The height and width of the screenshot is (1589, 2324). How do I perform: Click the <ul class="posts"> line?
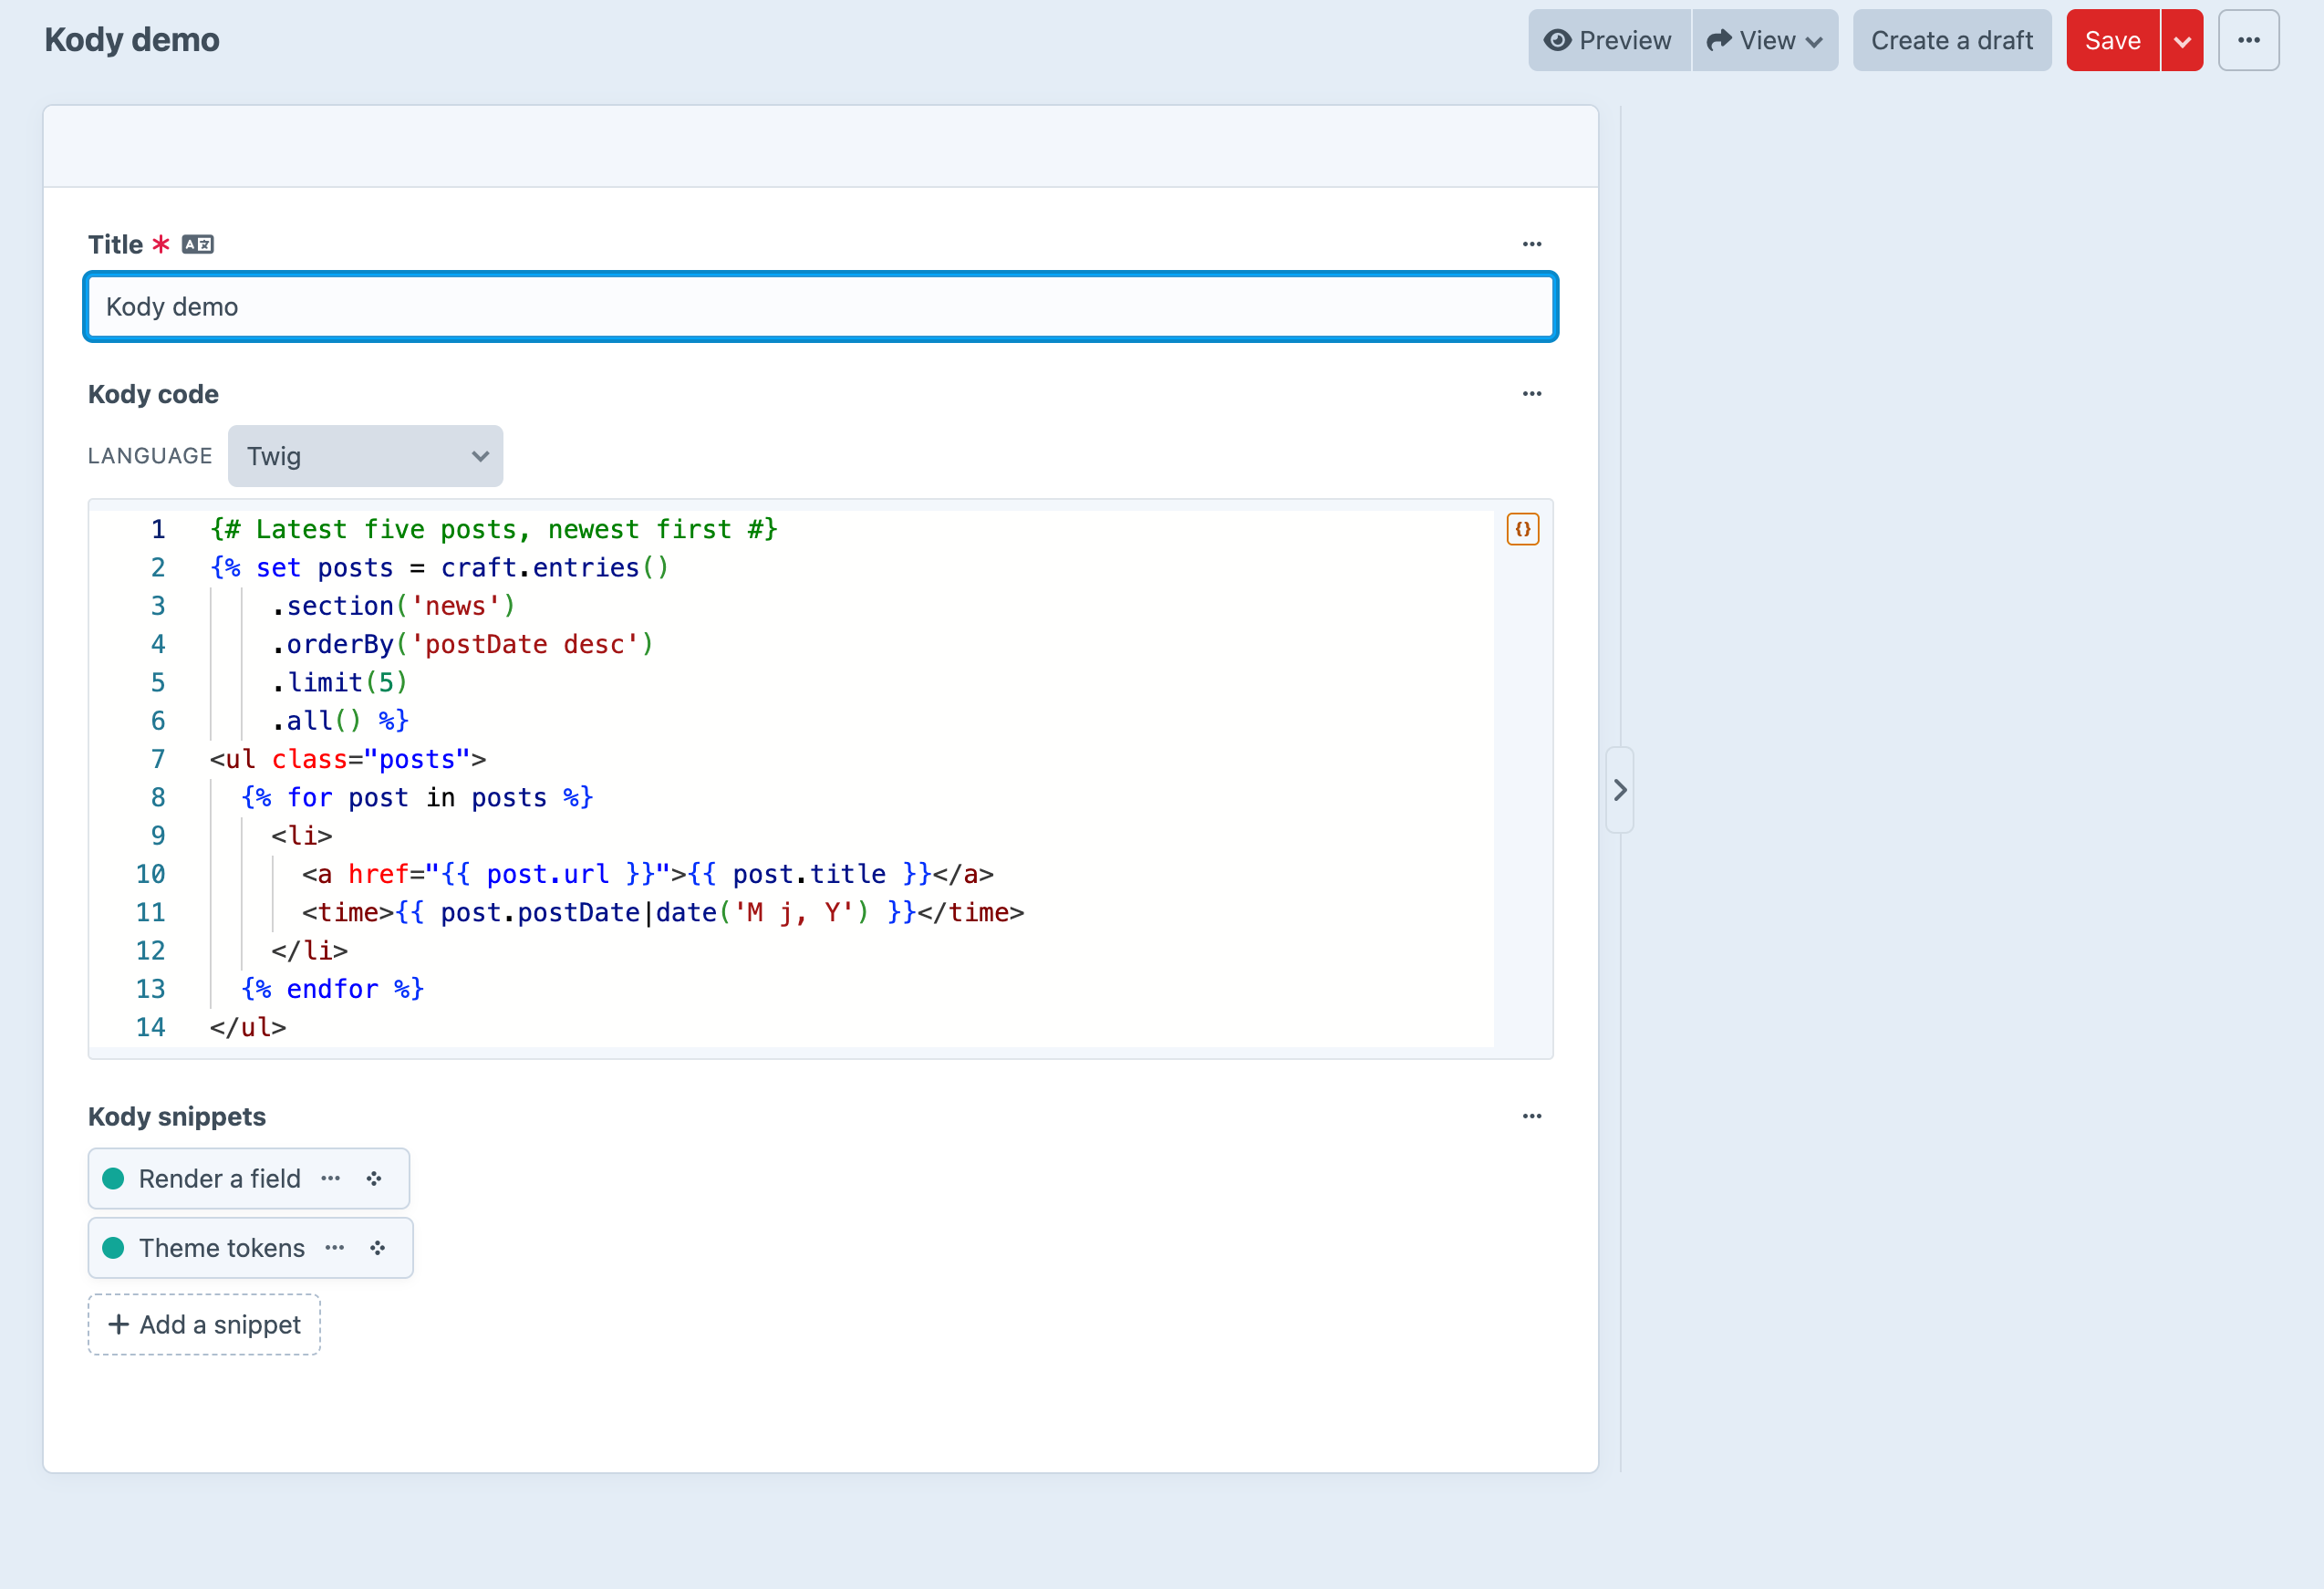(x=348, y=759)
